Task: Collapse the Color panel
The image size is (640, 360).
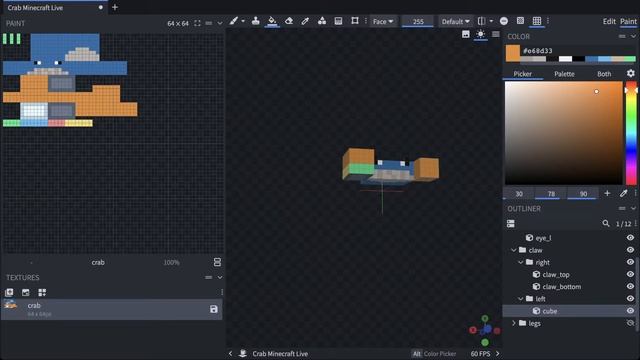Action: pyautogui.click(x=633, y=36)
